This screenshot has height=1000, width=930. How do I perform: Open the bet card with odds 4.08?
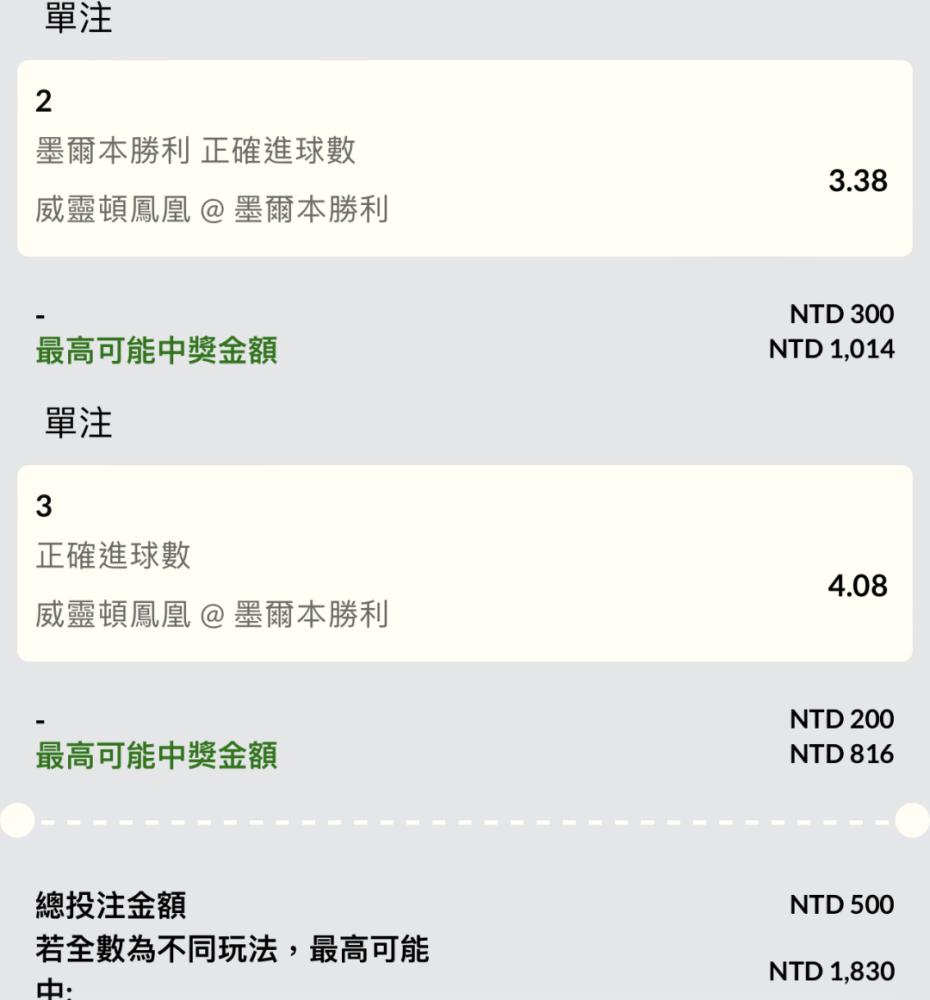(x=464, y=563)
